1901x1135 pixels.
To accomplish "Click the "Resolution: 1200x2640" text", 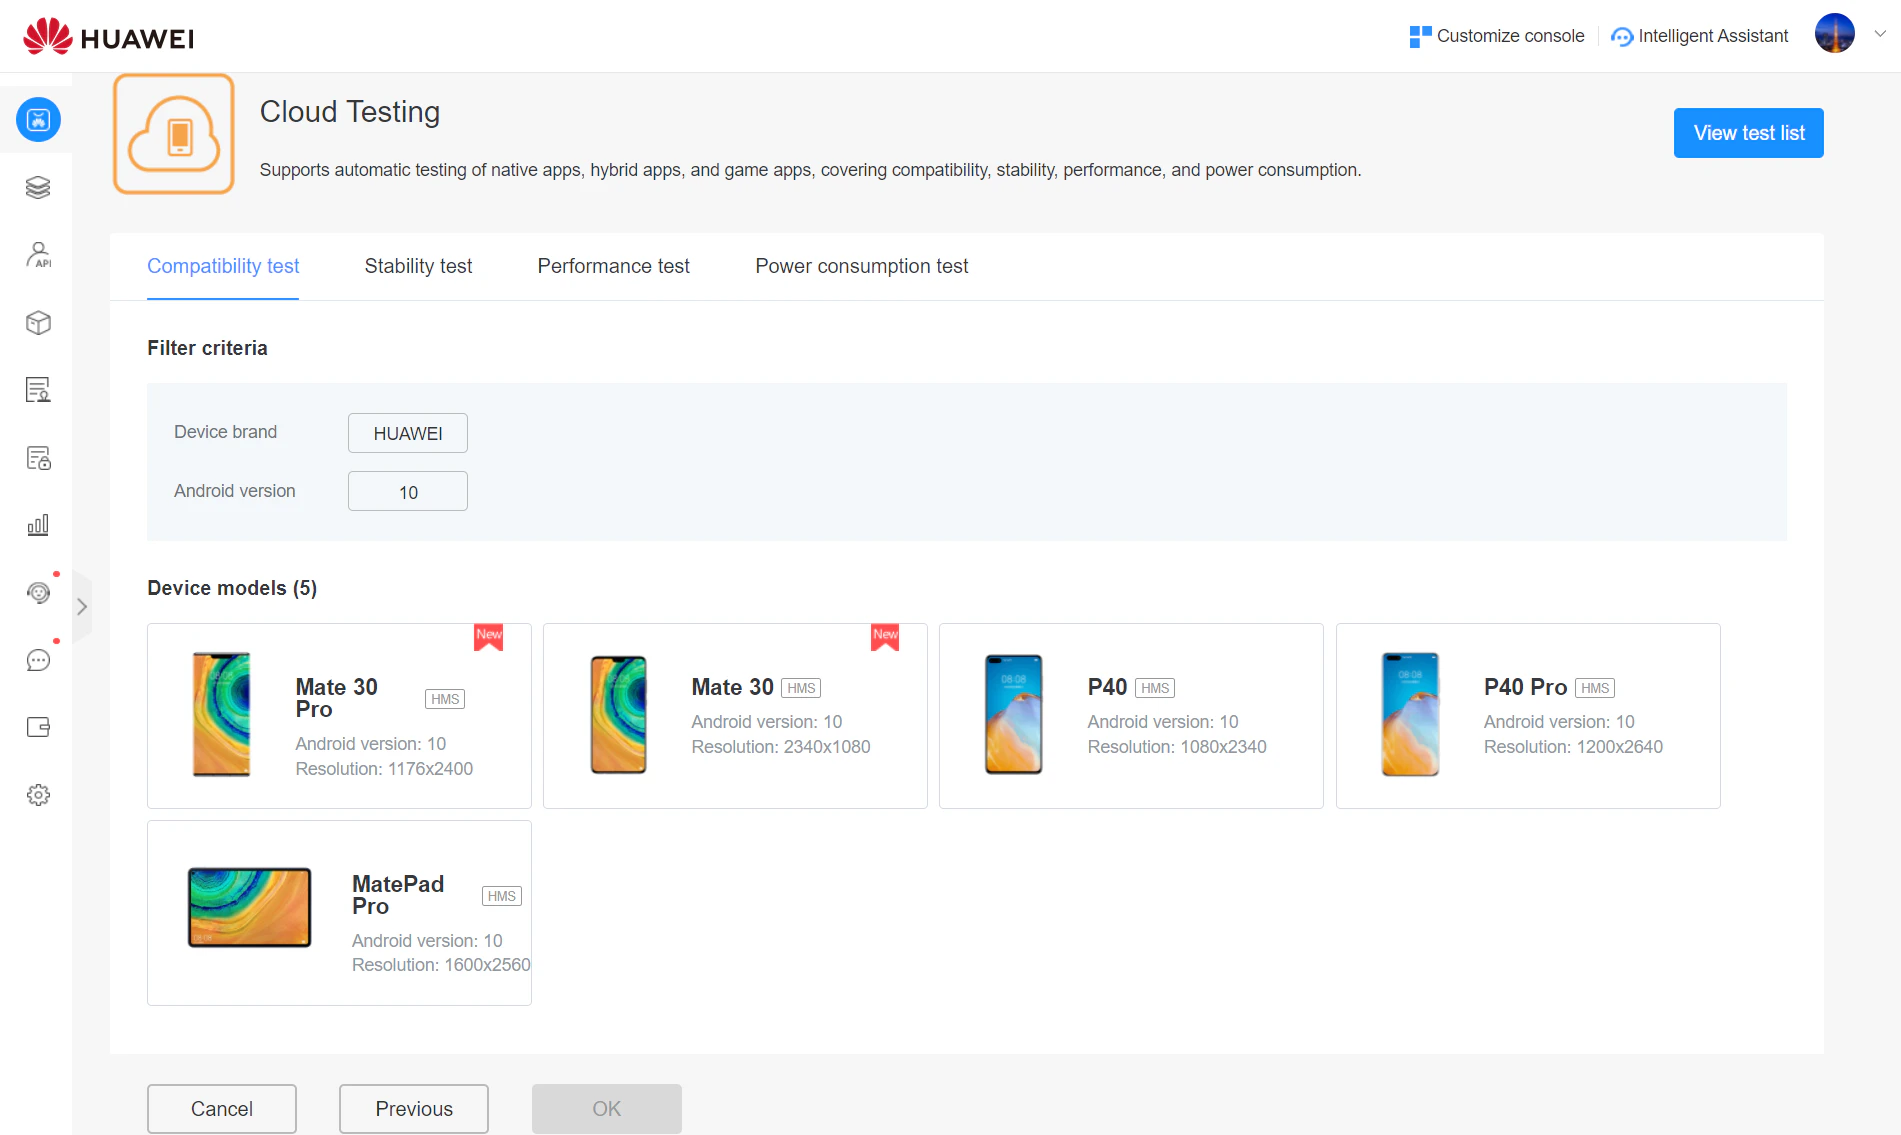I will (x=1573, y=747).
